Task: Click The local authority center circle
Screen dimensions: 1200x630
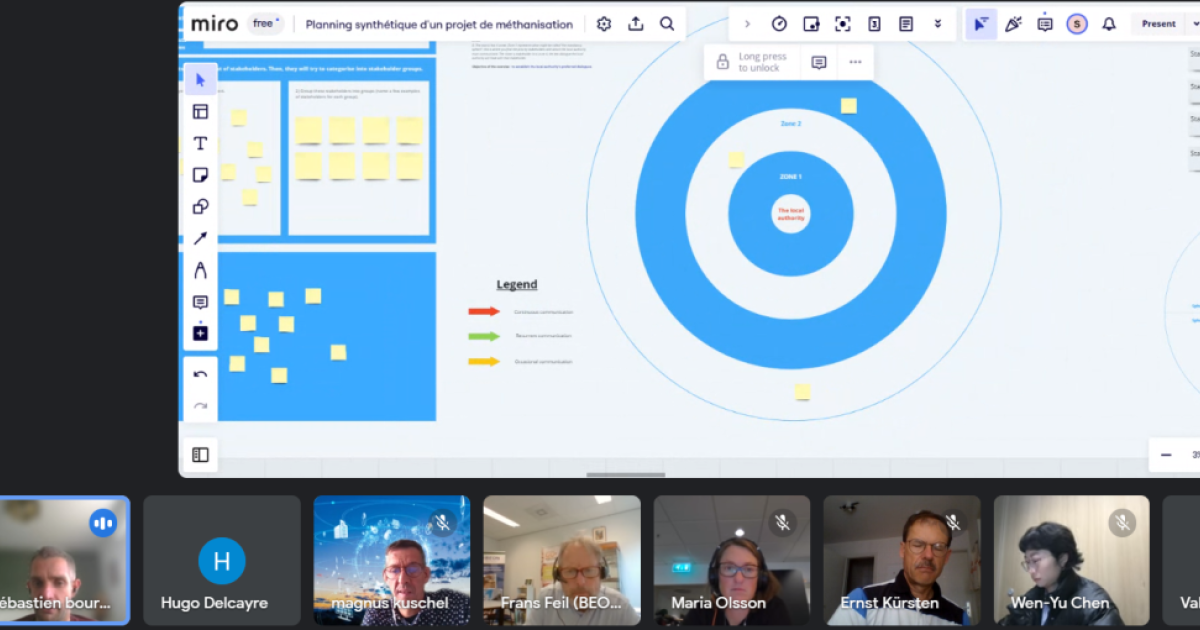Action: [791, 214]
